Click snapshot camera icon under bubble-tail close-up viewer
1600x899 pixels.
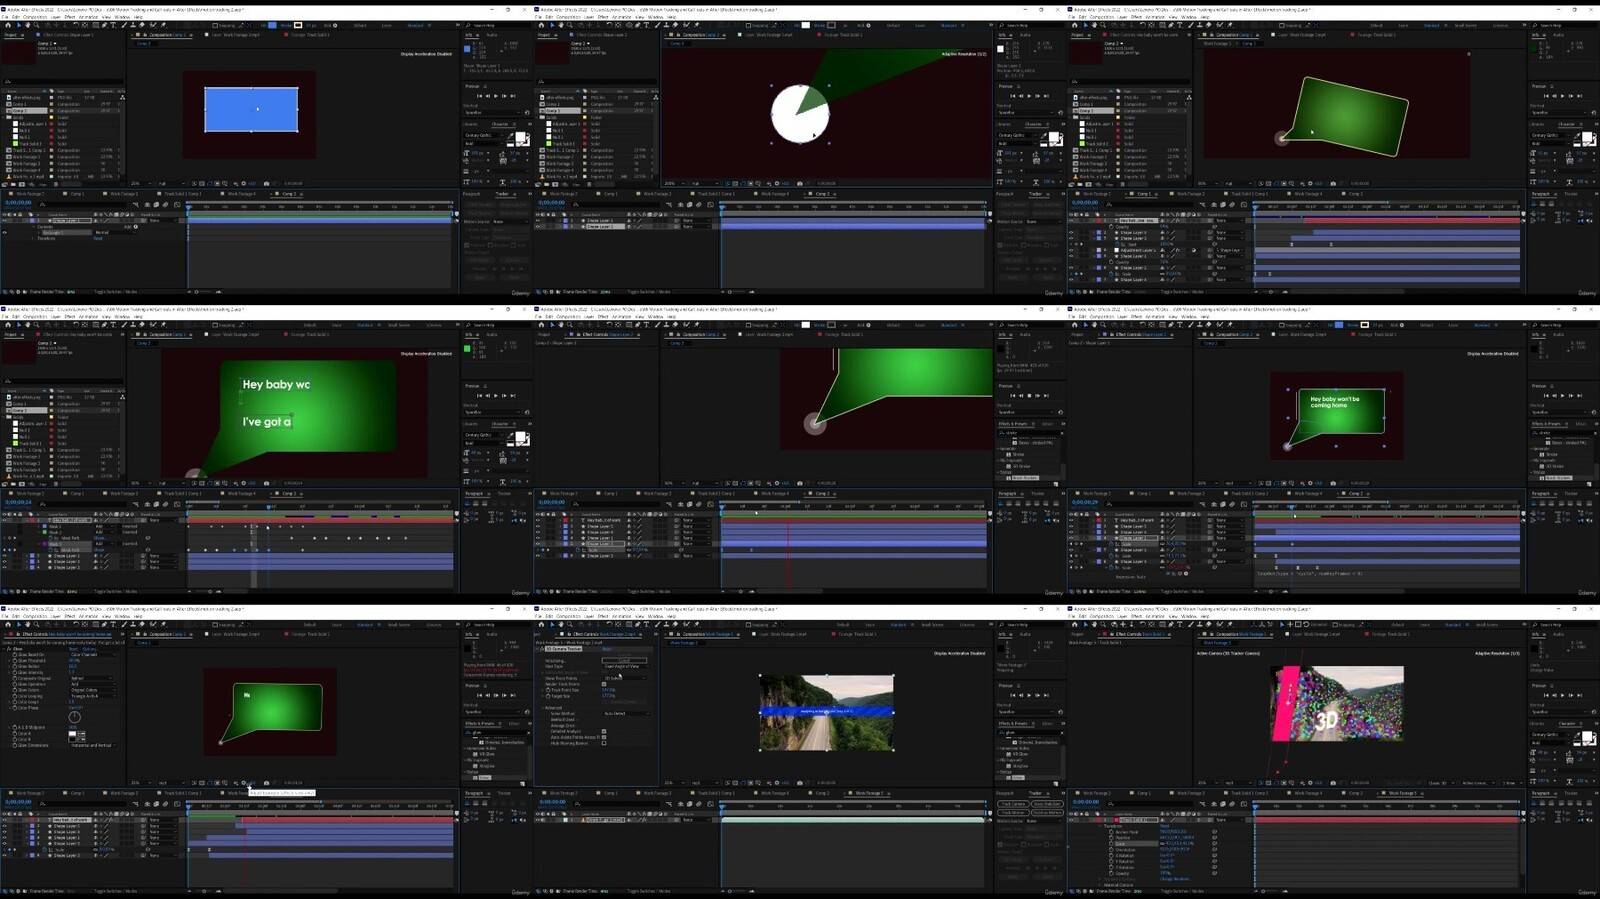pyautogui.click(x=800, y=483)
